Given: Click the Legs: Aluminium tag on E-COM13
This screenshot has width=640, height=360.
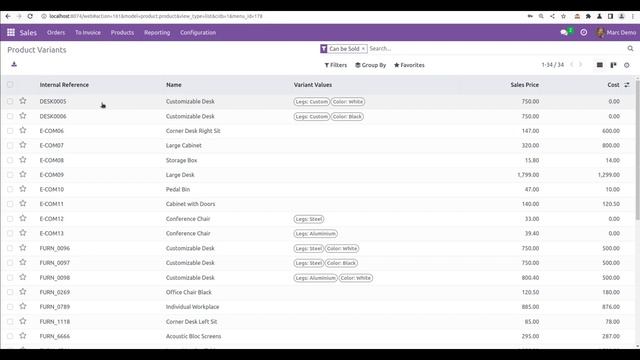Looking at the screenshot, I should [316, 233].
